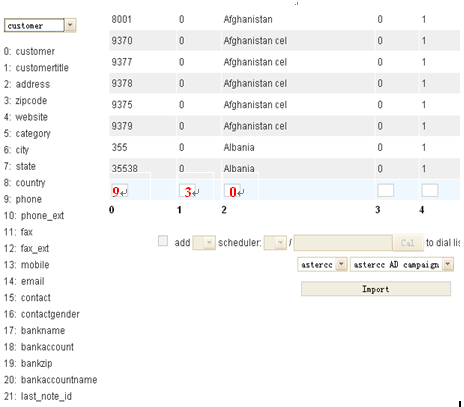The height and width of the screenshot is (407, 464).
Task: Select the 355 Albania row
Action: pos(284,147)
